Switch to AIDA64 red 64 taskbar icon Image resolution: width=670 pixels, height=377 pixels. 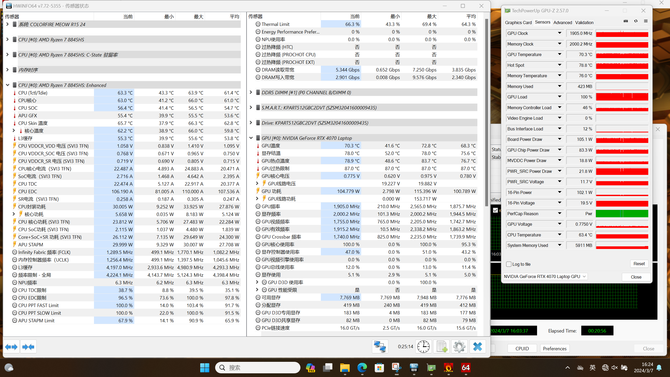tap(466, 368)
